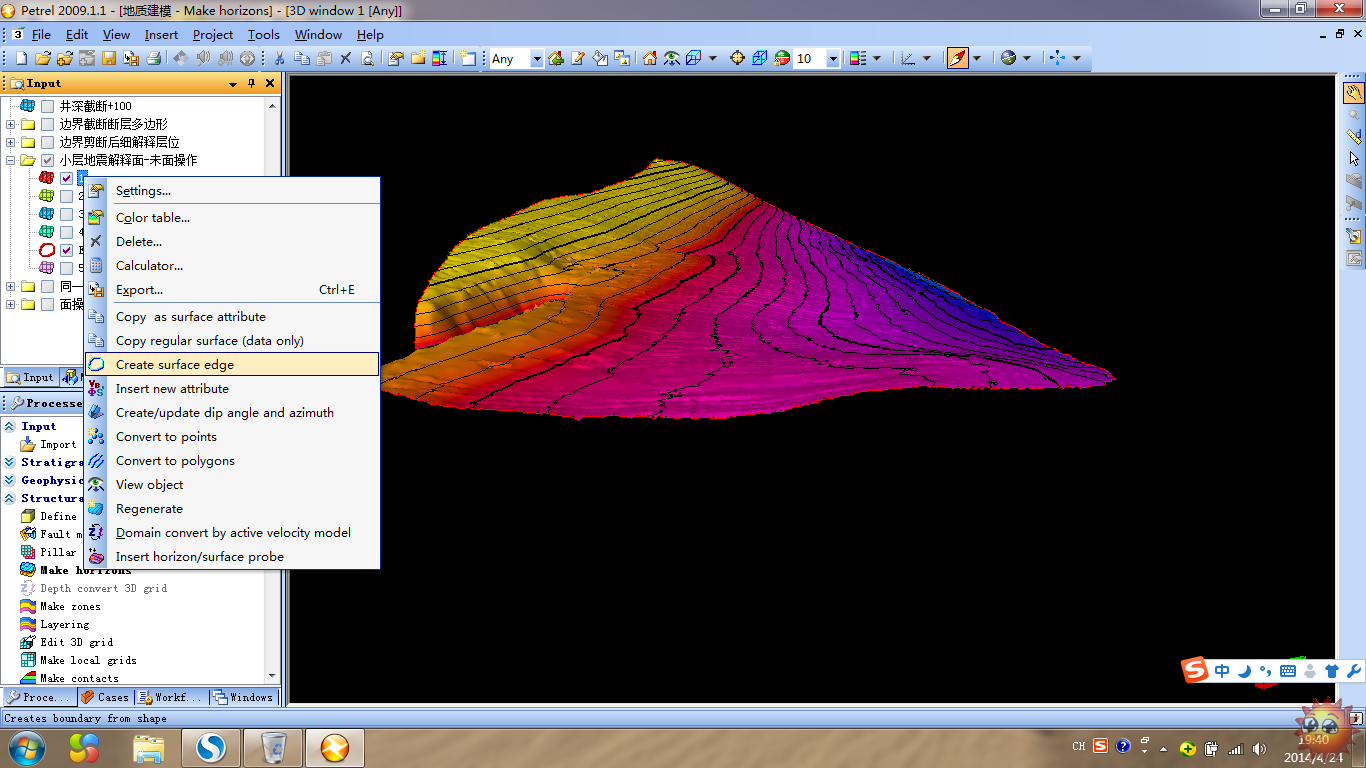Click the red polygon outline item icon
This screenshot has height=768, width=1366.
coord(47,250)
